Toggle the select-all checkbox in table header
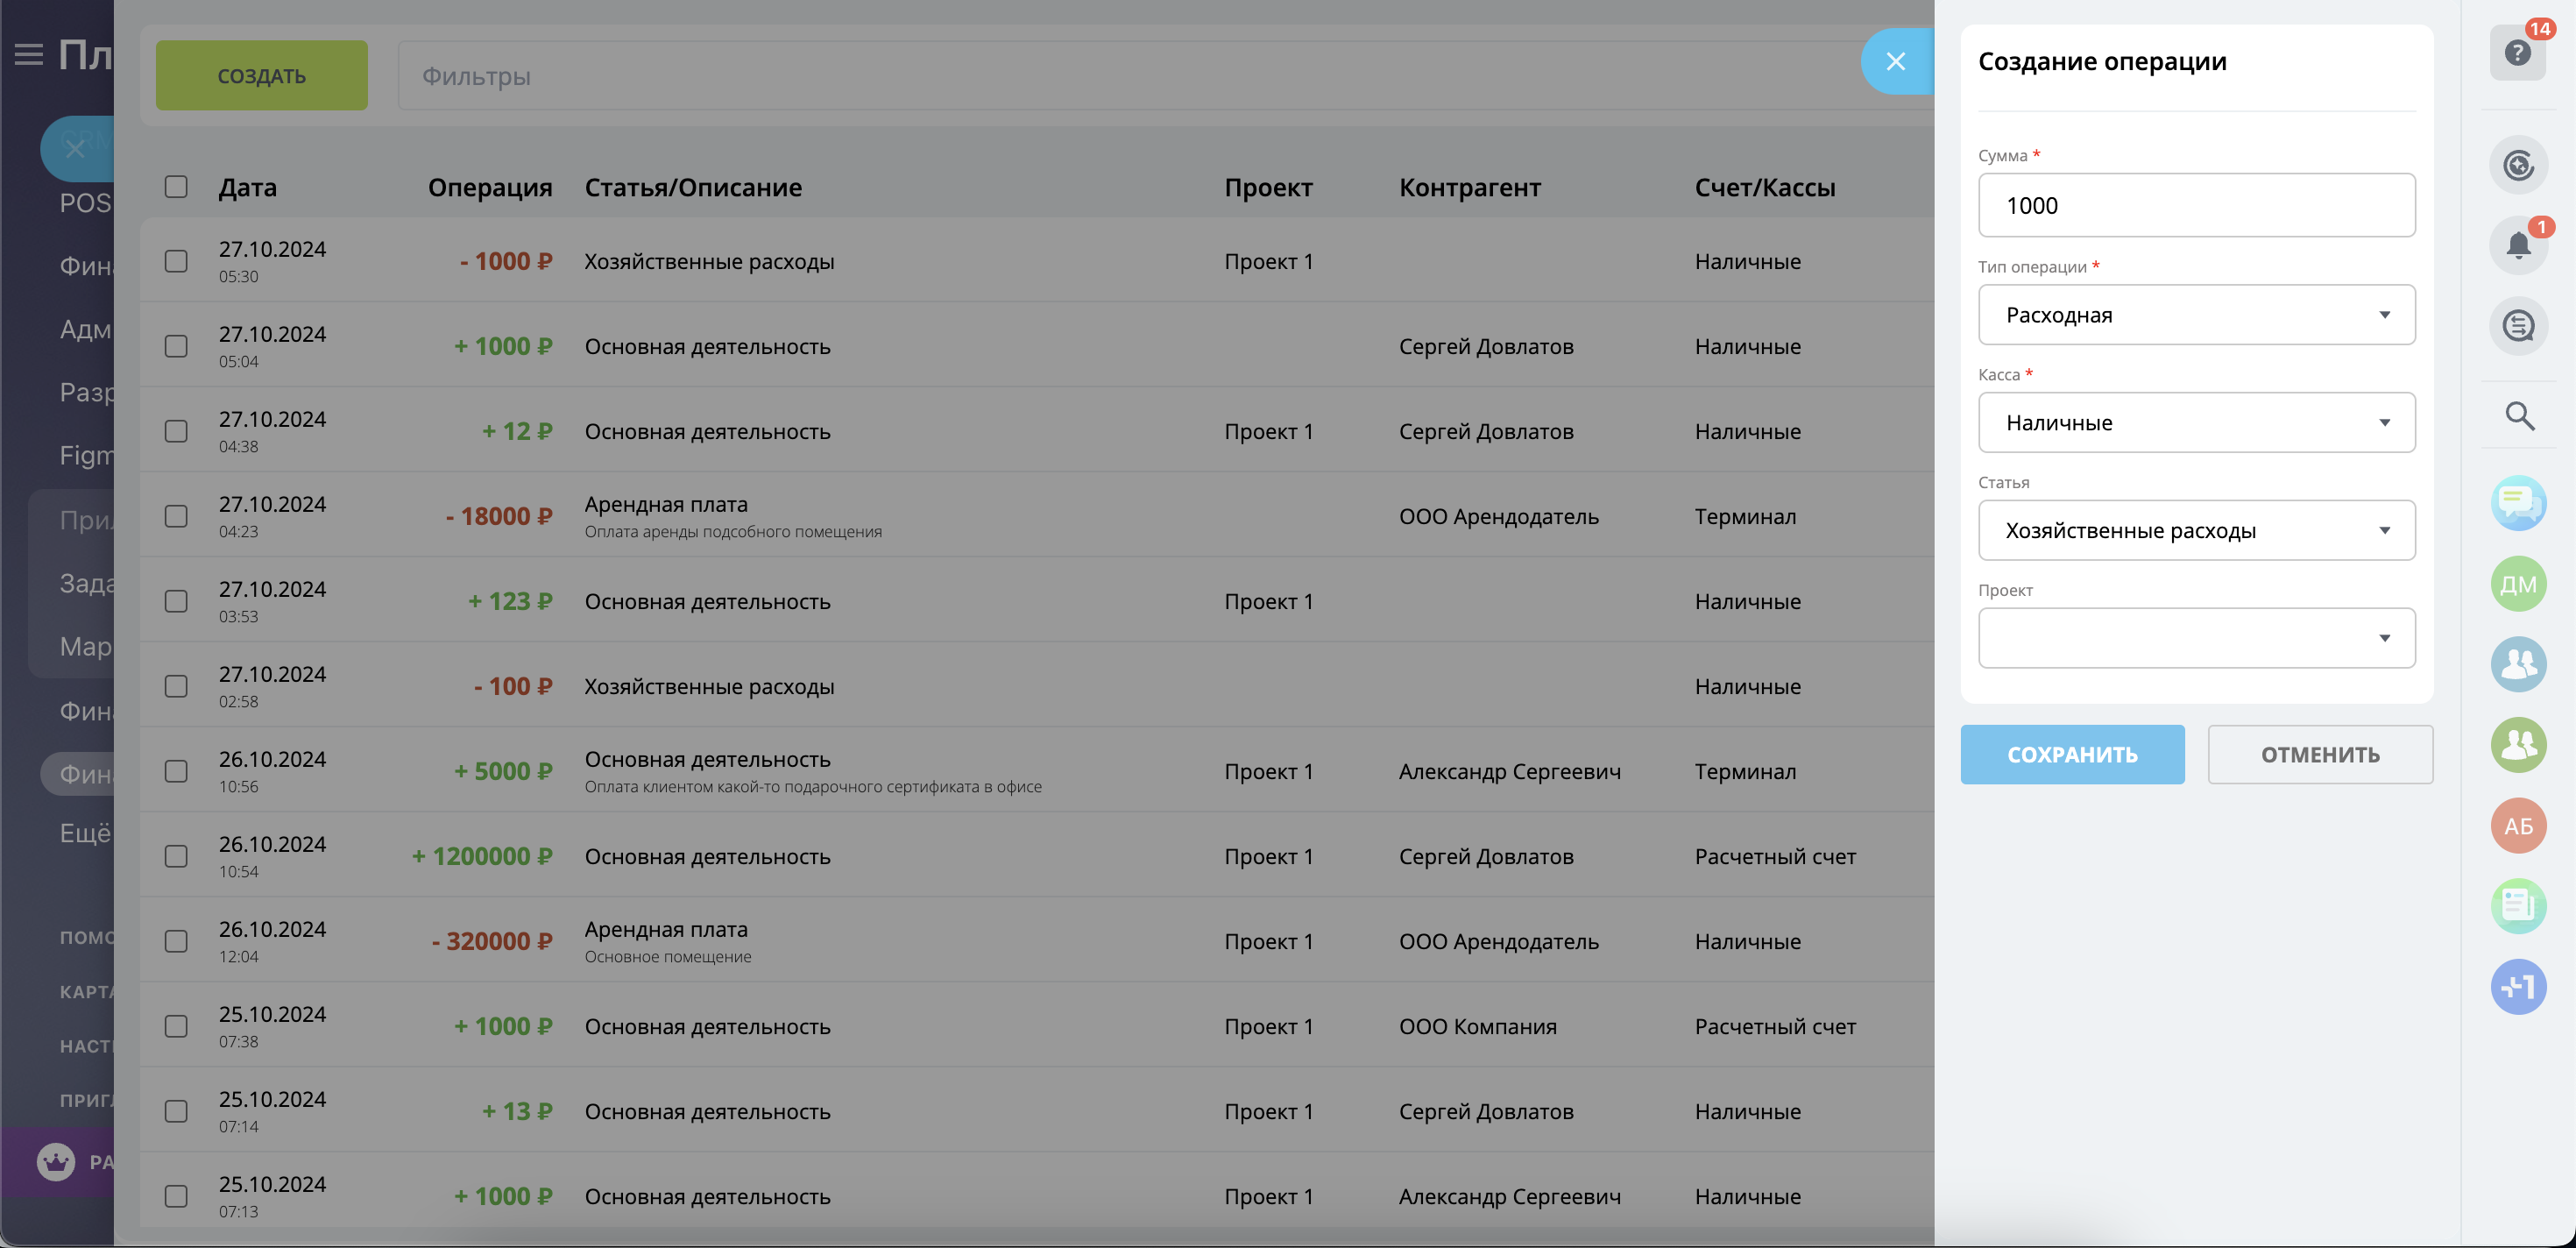2576x1248 pixels. point(176,187)
